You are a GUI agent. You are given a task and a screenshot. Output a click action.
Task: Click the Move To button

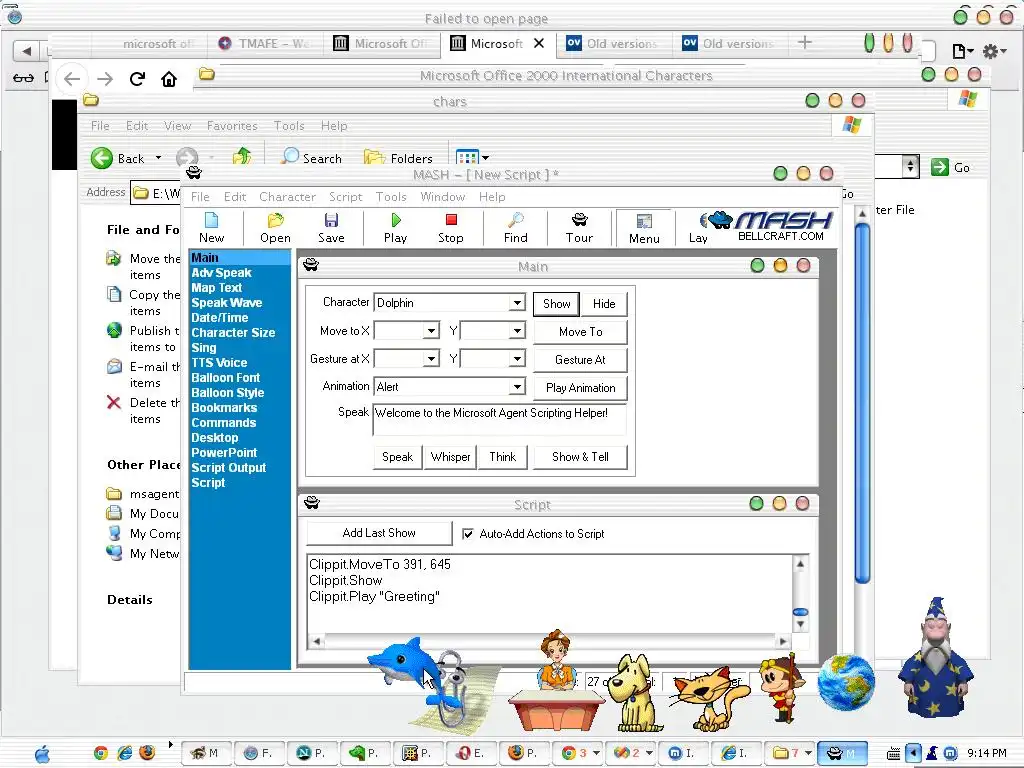coord(581,332)
